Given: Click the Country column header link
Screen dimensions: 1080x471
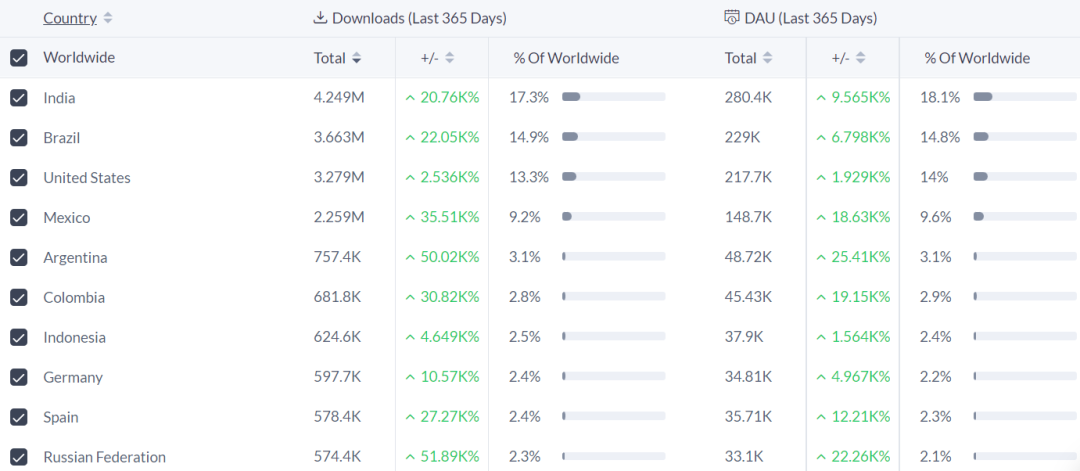Looking at the screenshot, I should pyautogui.click(x=70, y=18).
